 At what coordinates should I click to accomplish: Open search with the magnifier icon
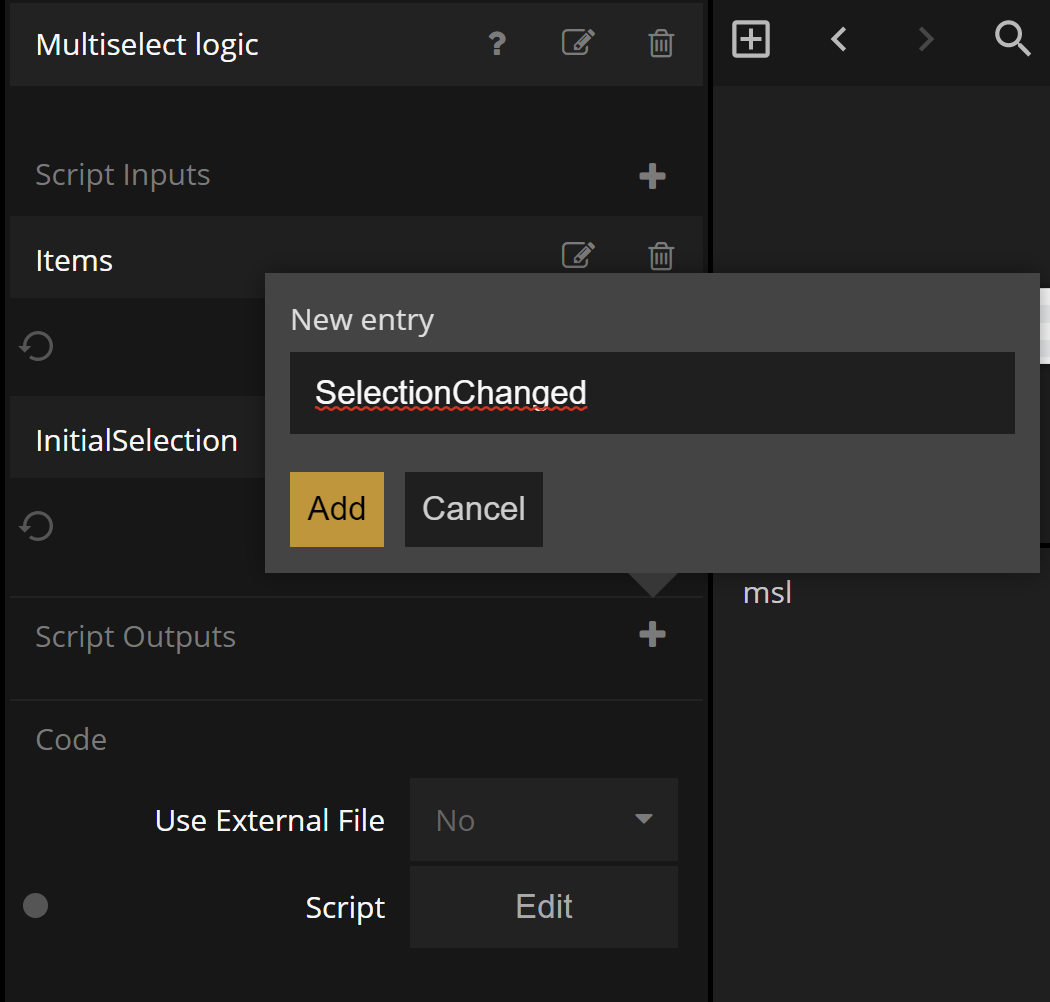tap(1012, 40)
